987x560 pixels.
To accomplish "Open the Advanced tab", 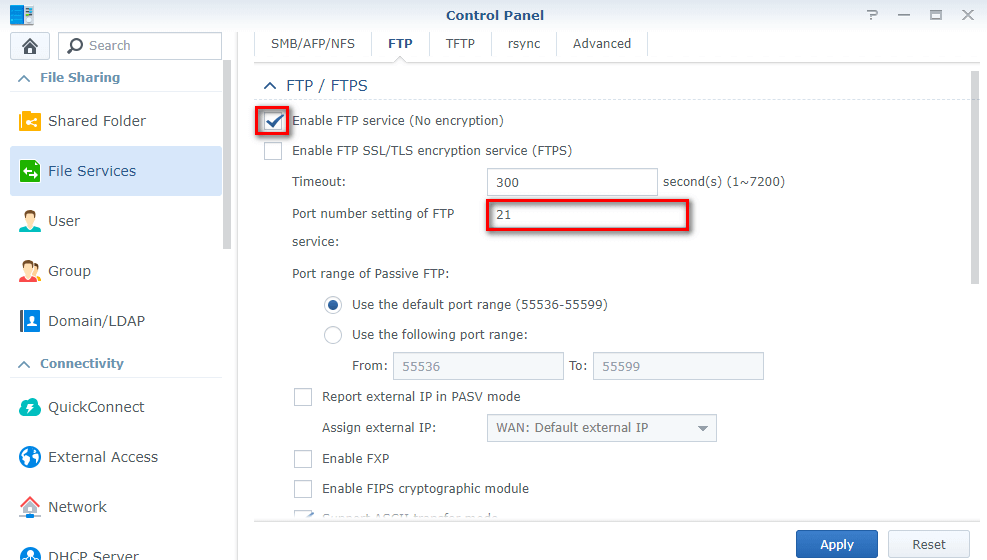I will (602, 44).
